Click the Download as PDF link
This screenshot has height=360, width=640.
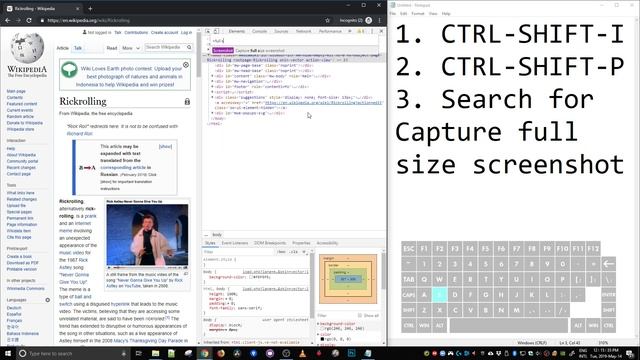point(22,263)
